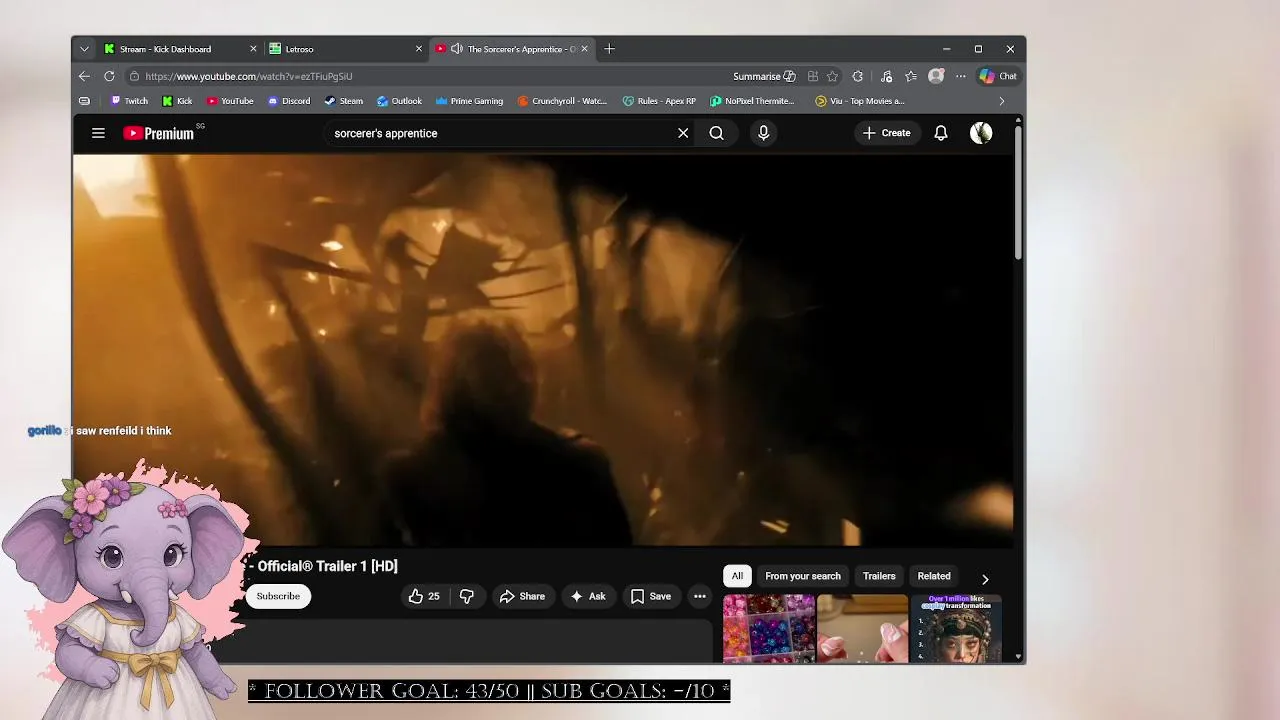Open YouTube notifications bell
The height and width of the screenshot is (720, 1280).
[x=941, y=133]
